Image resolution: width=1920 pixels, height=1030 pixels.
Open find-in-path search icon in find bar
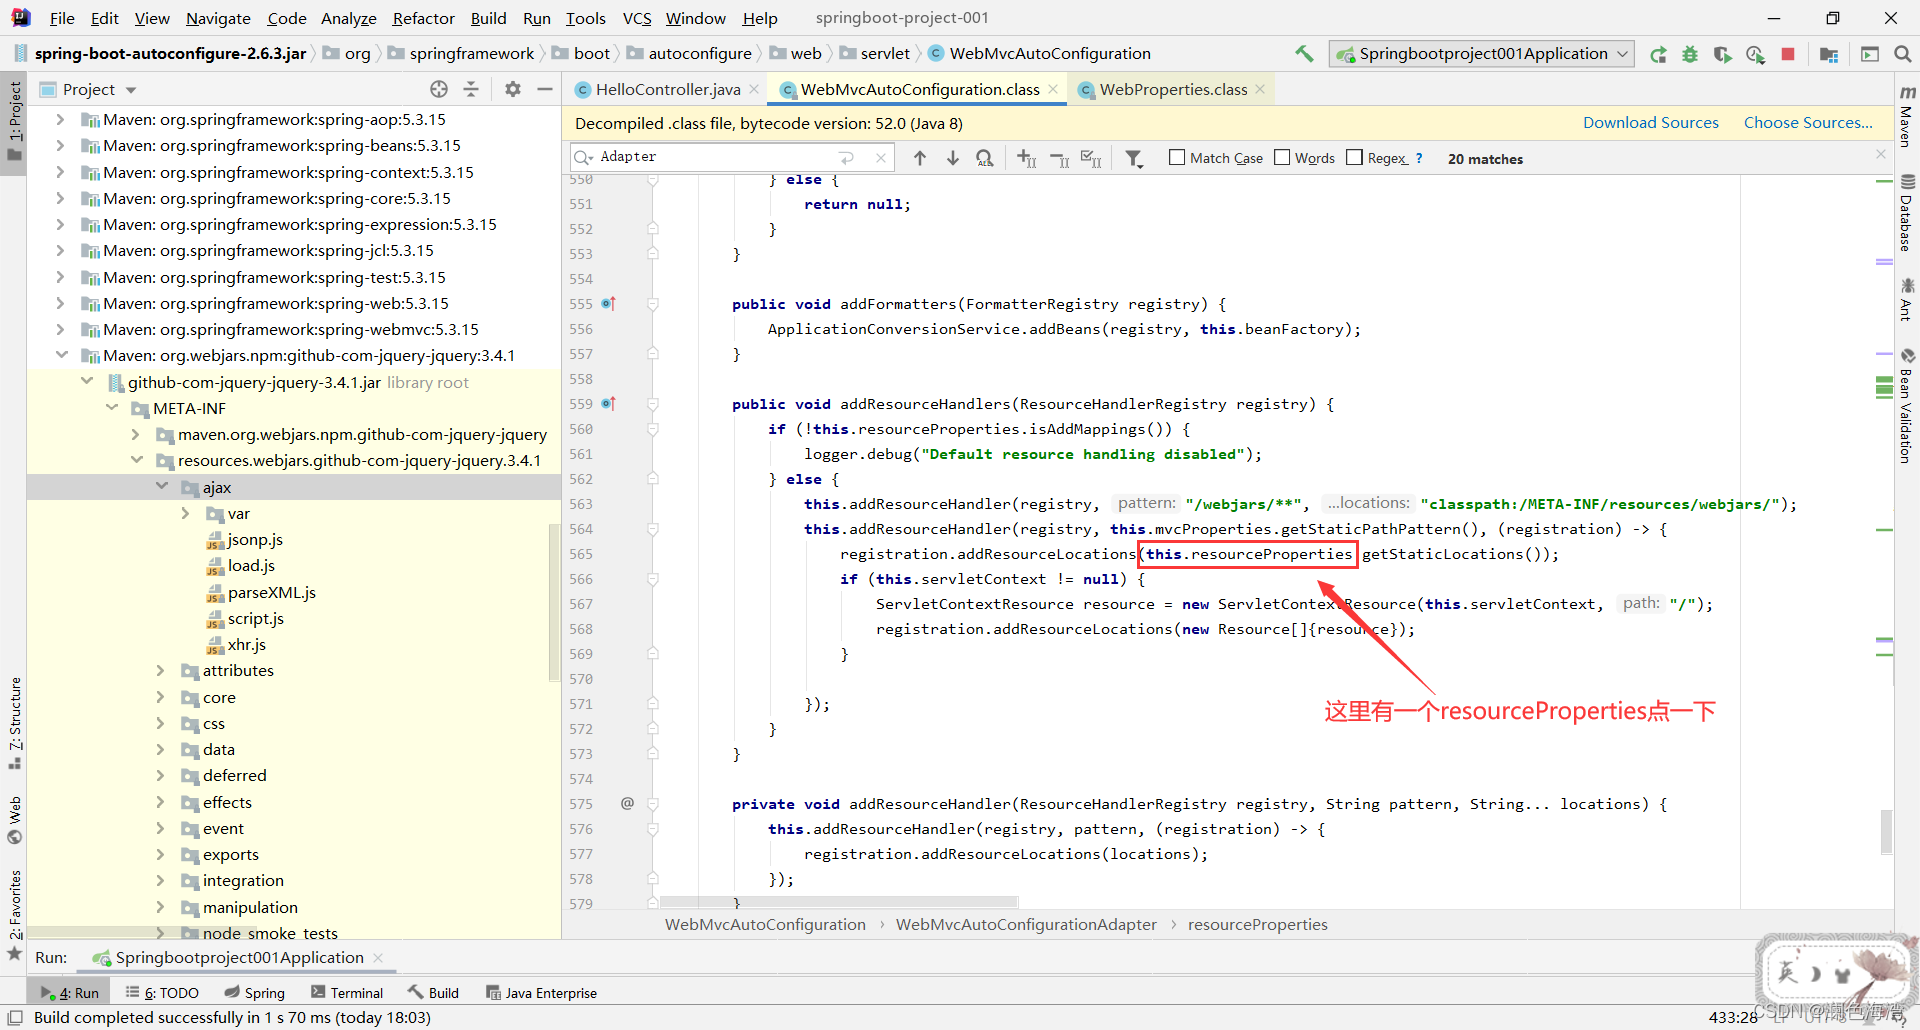[985, 158]
